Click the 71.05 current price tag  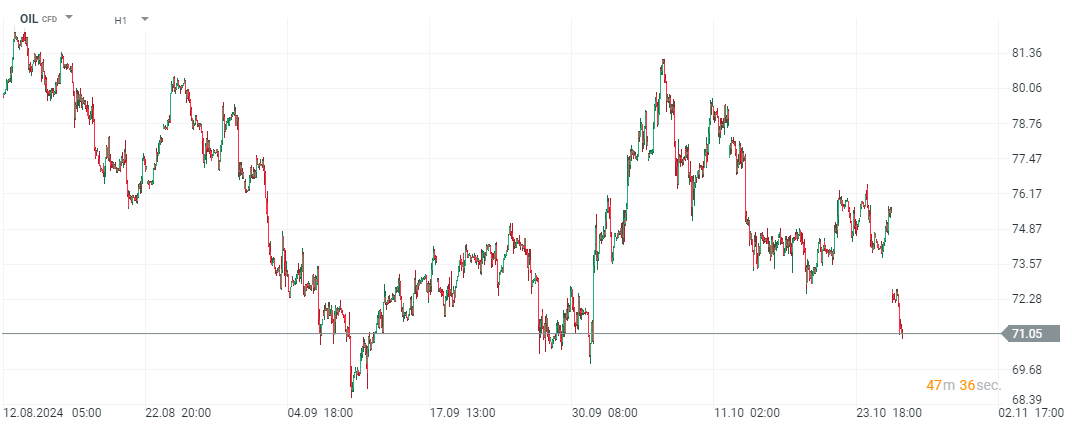click(x=1027, y=334)
